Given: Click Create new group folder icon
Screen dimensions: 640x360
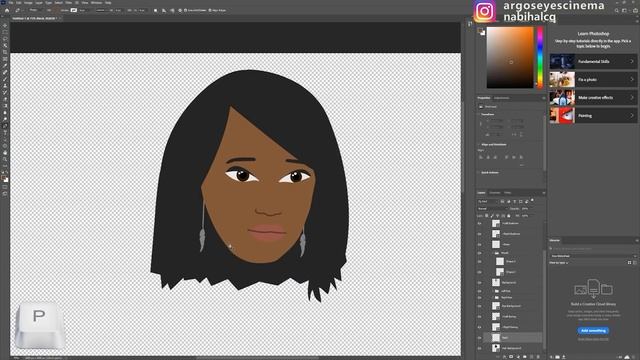Looking at the screenshot, I should pyautogui.click(x=524, y=357).
